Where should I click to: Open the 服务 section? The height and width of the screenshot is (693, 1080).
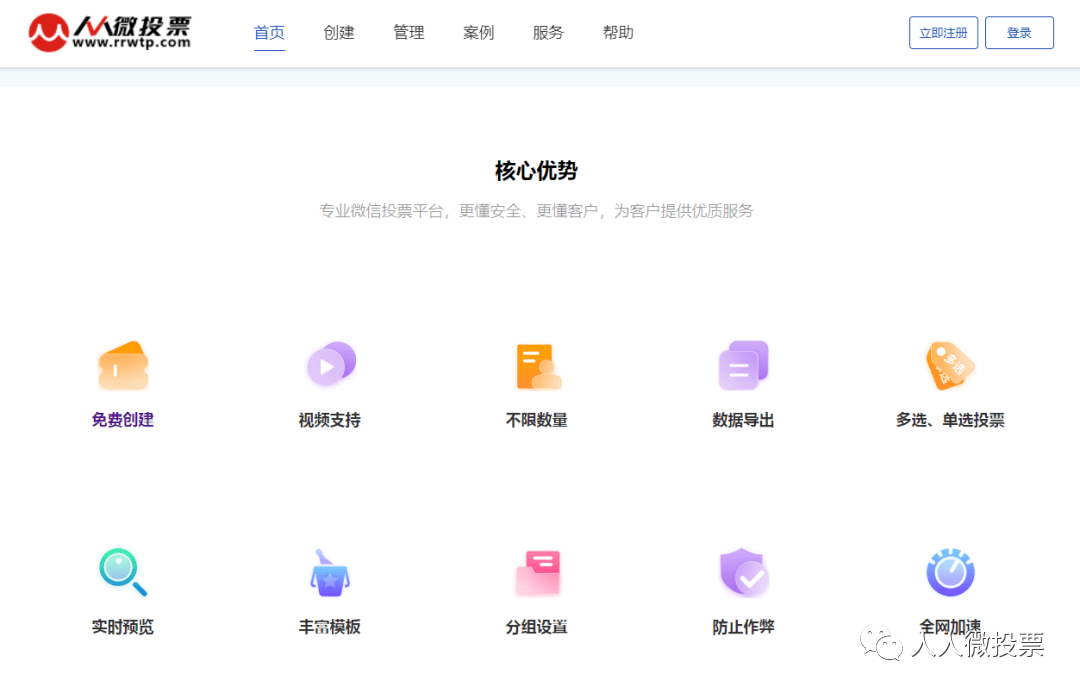click(548, 31)
